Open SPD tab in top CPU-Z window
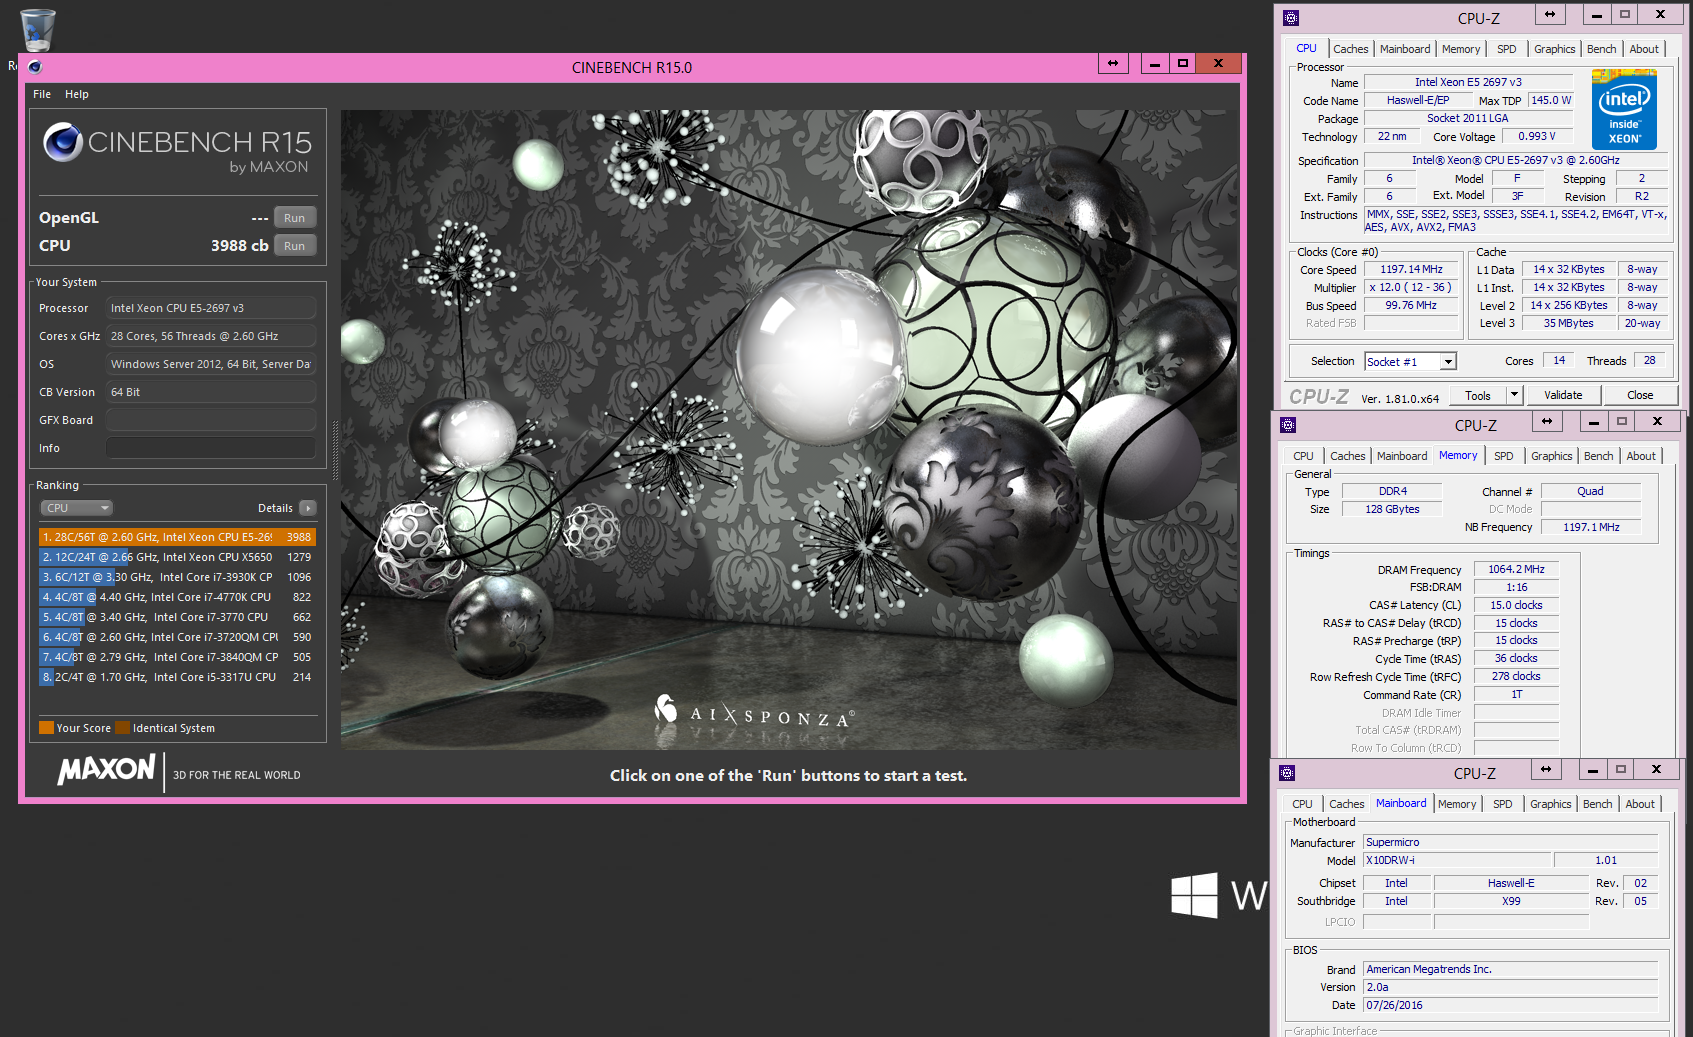This screenshot has height=1037, width=1693. 1507,49
